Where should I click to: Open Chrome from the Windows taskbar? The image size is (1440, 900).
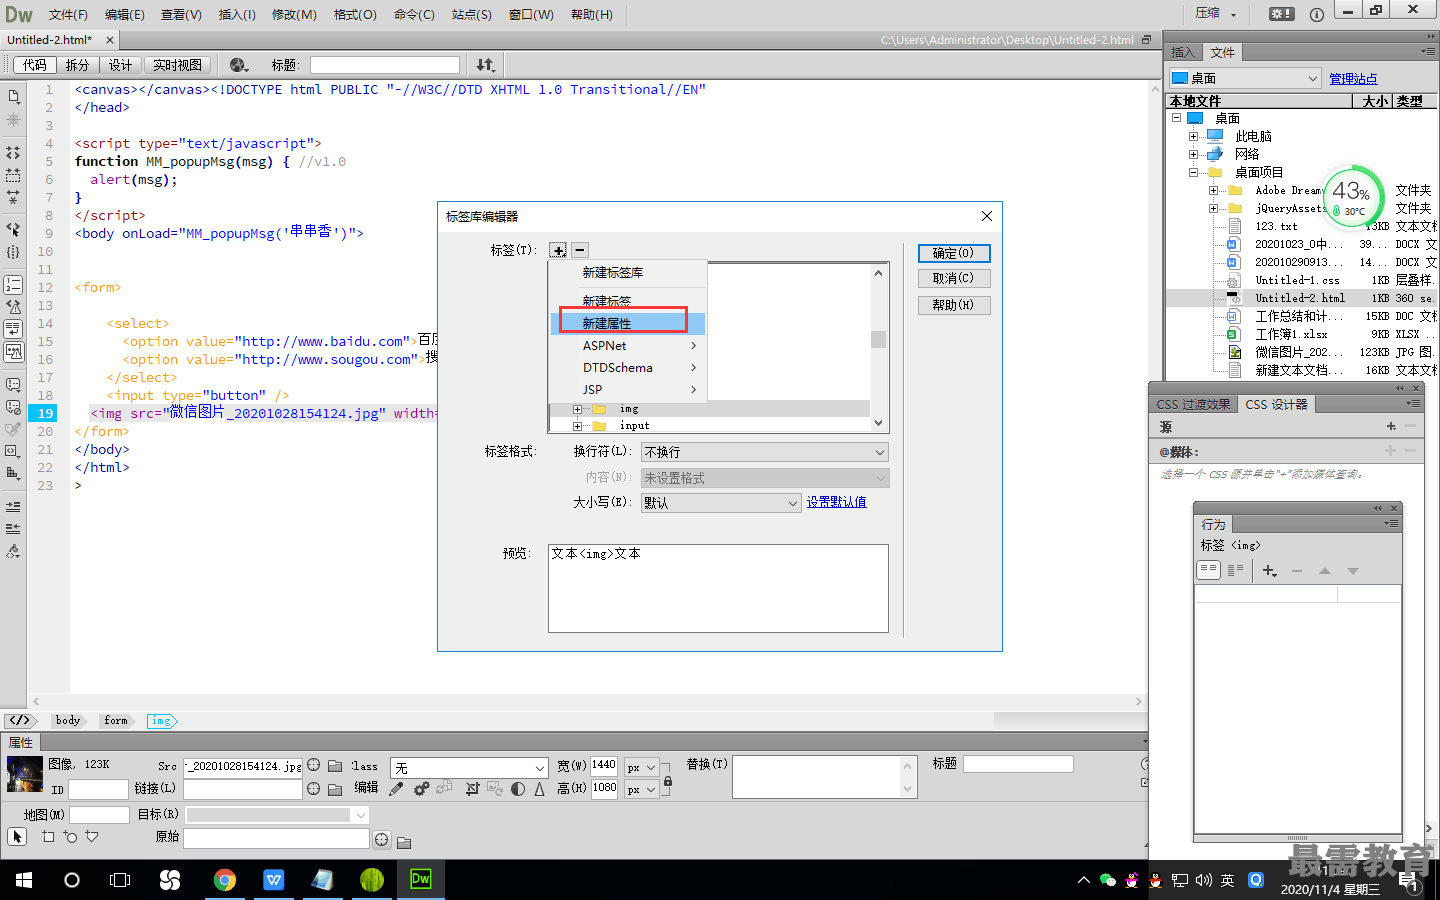point(224,880)
